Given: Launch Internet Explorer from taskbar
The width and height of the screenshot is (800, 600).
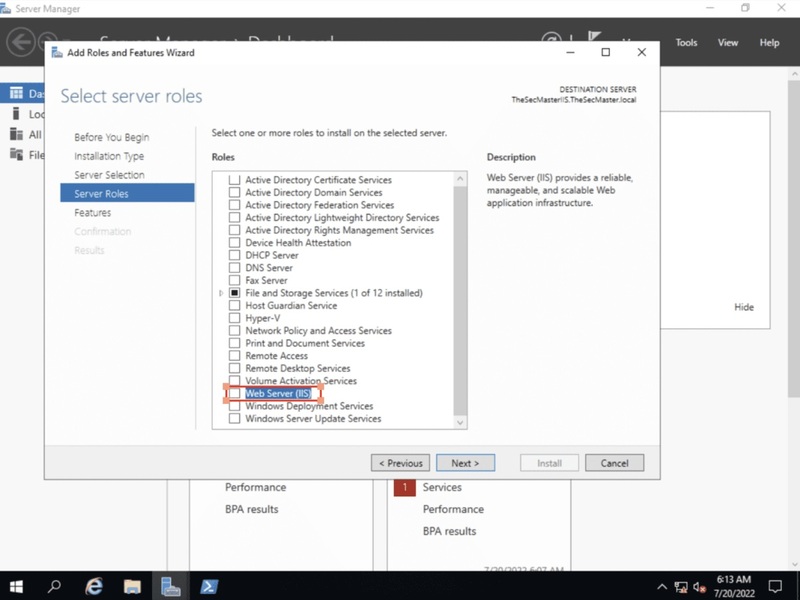Looking at the screenshot, I should tap(94, 587).
